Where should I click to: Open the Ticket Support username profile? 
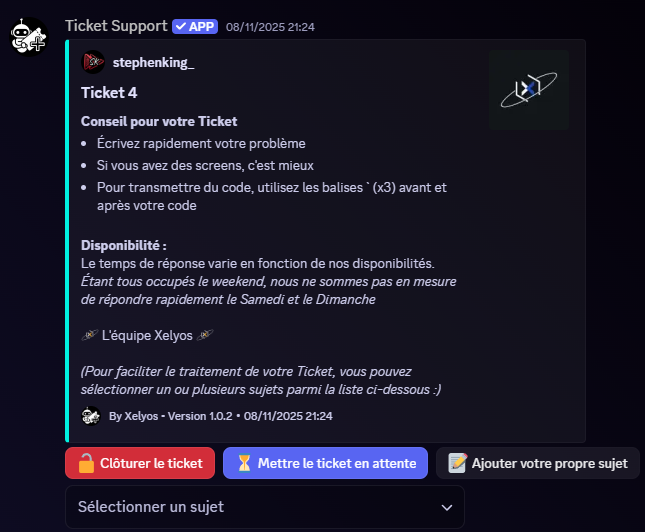tap(117, 26)
